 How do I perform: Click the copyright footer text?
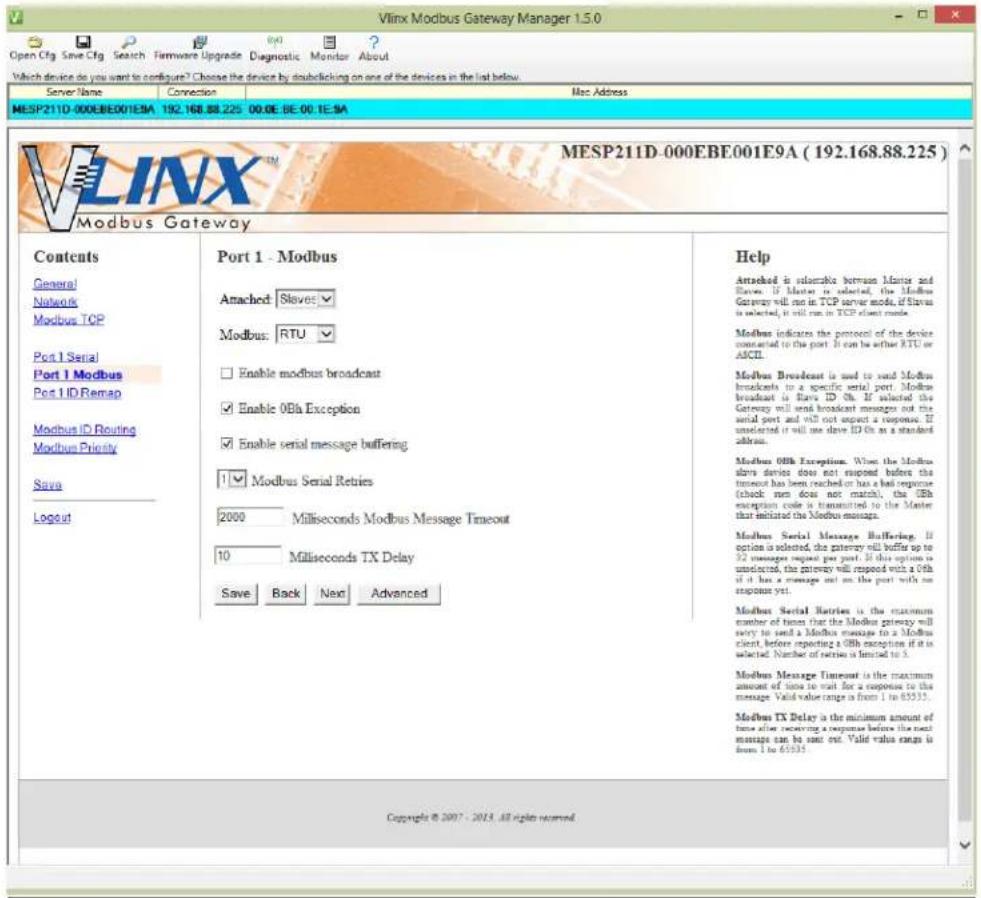pos(480,817)
